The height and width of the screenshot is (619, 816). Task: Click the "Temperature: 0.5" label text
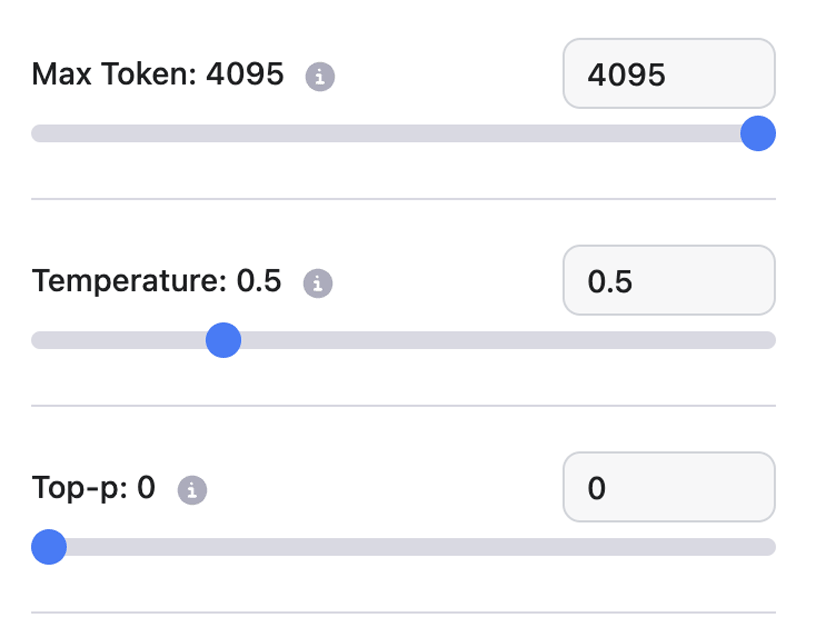(157, 281)
